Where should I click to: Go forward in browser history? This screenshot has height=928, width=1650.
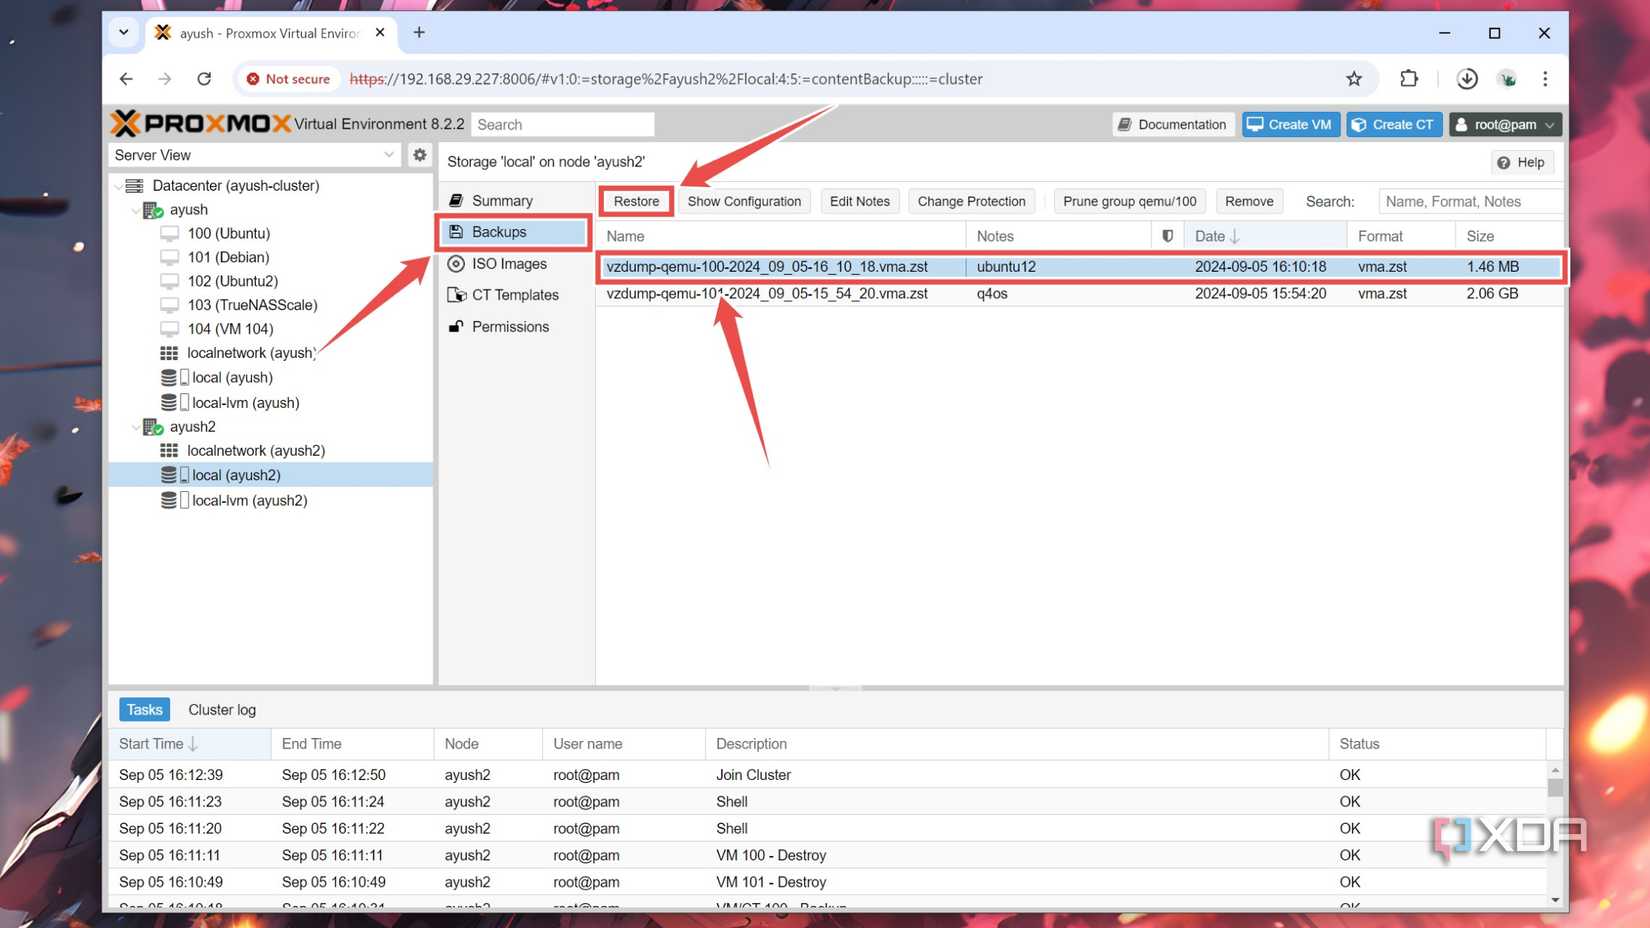165,79
